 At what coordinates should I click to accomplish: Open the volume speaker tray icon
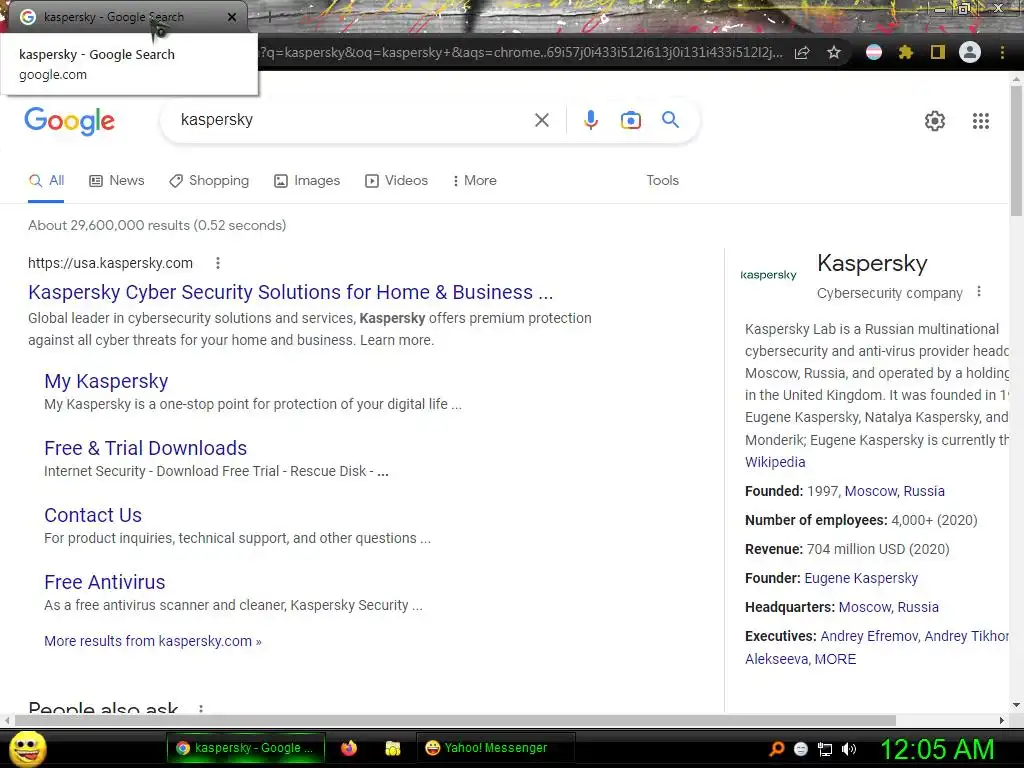(x=849, y=749)
